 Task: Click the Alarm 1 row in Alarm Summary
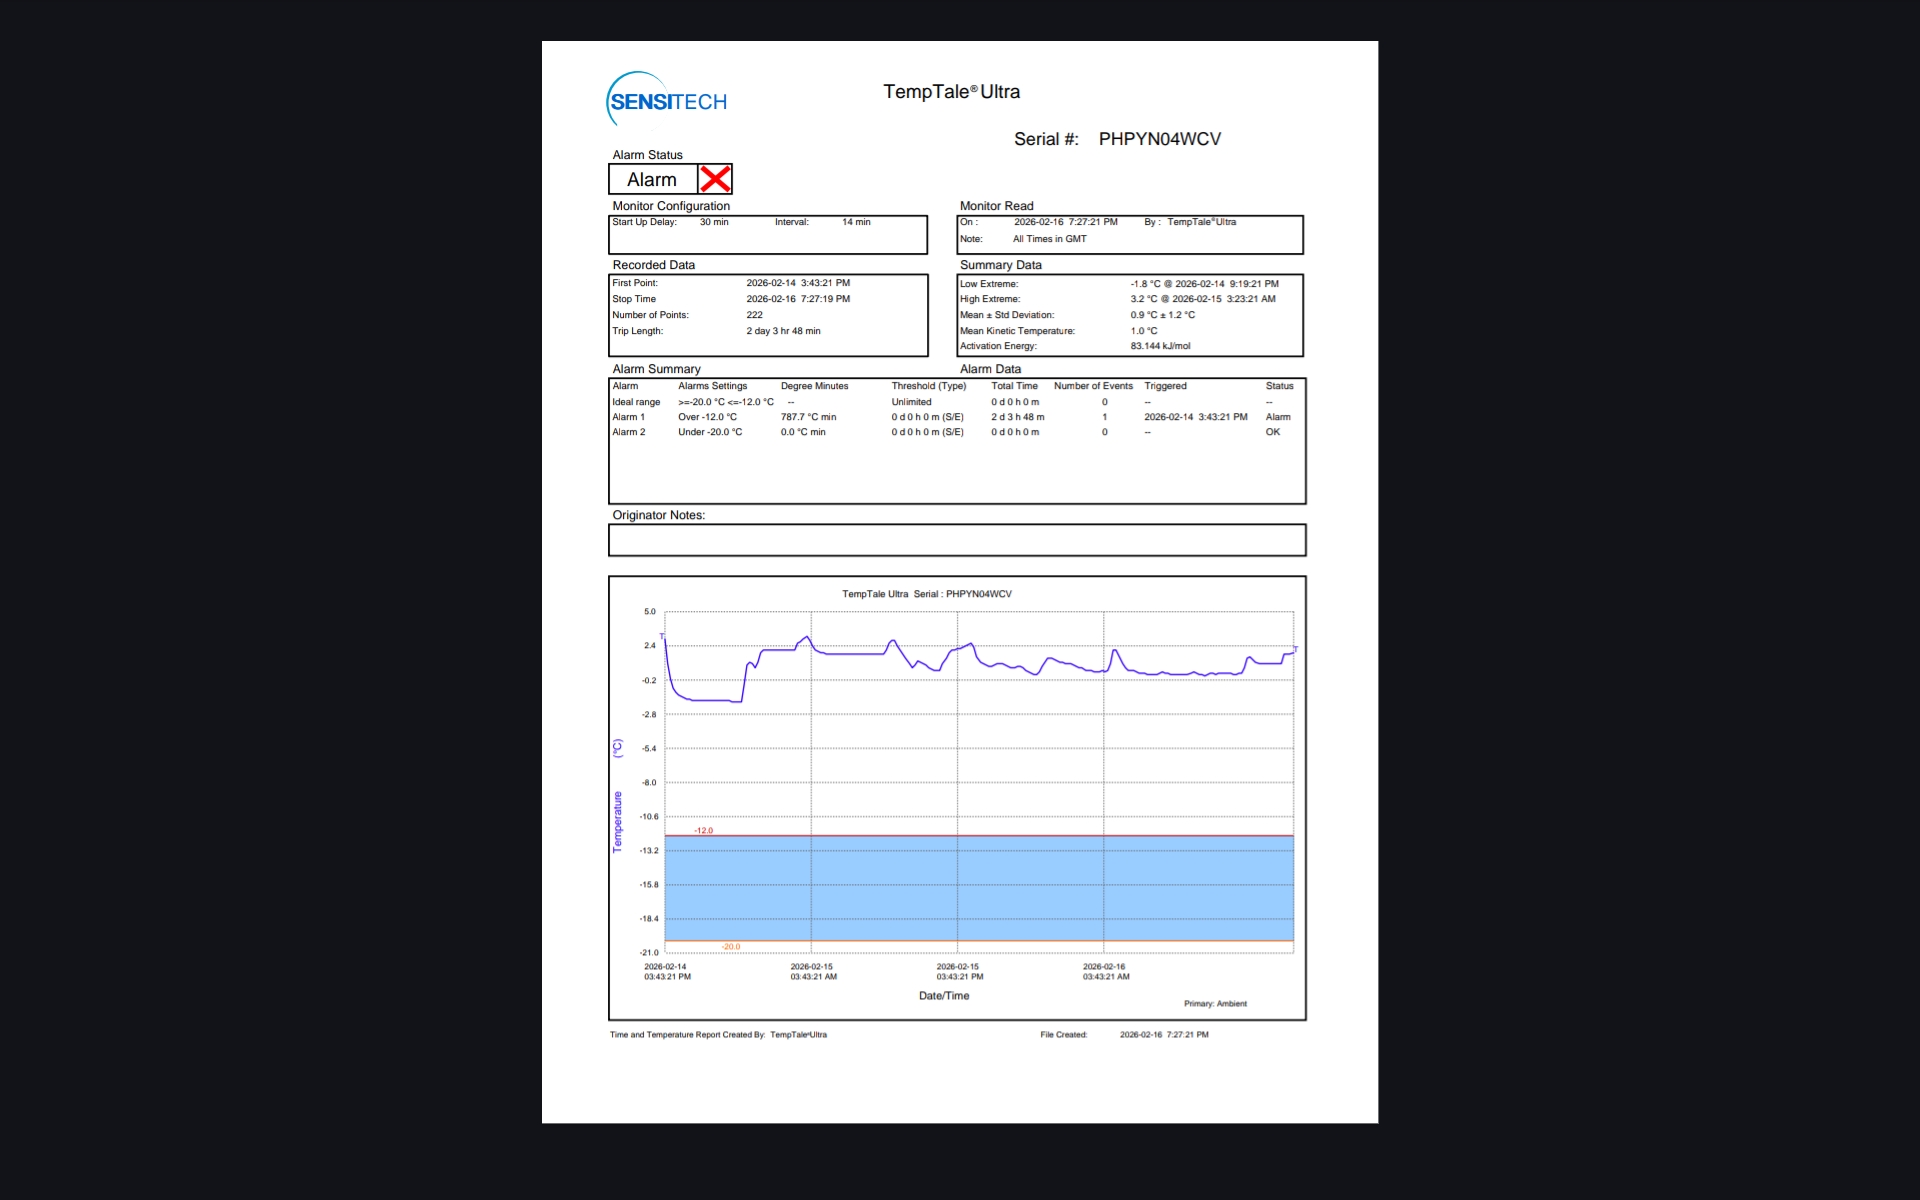click(x=629, y=417)
